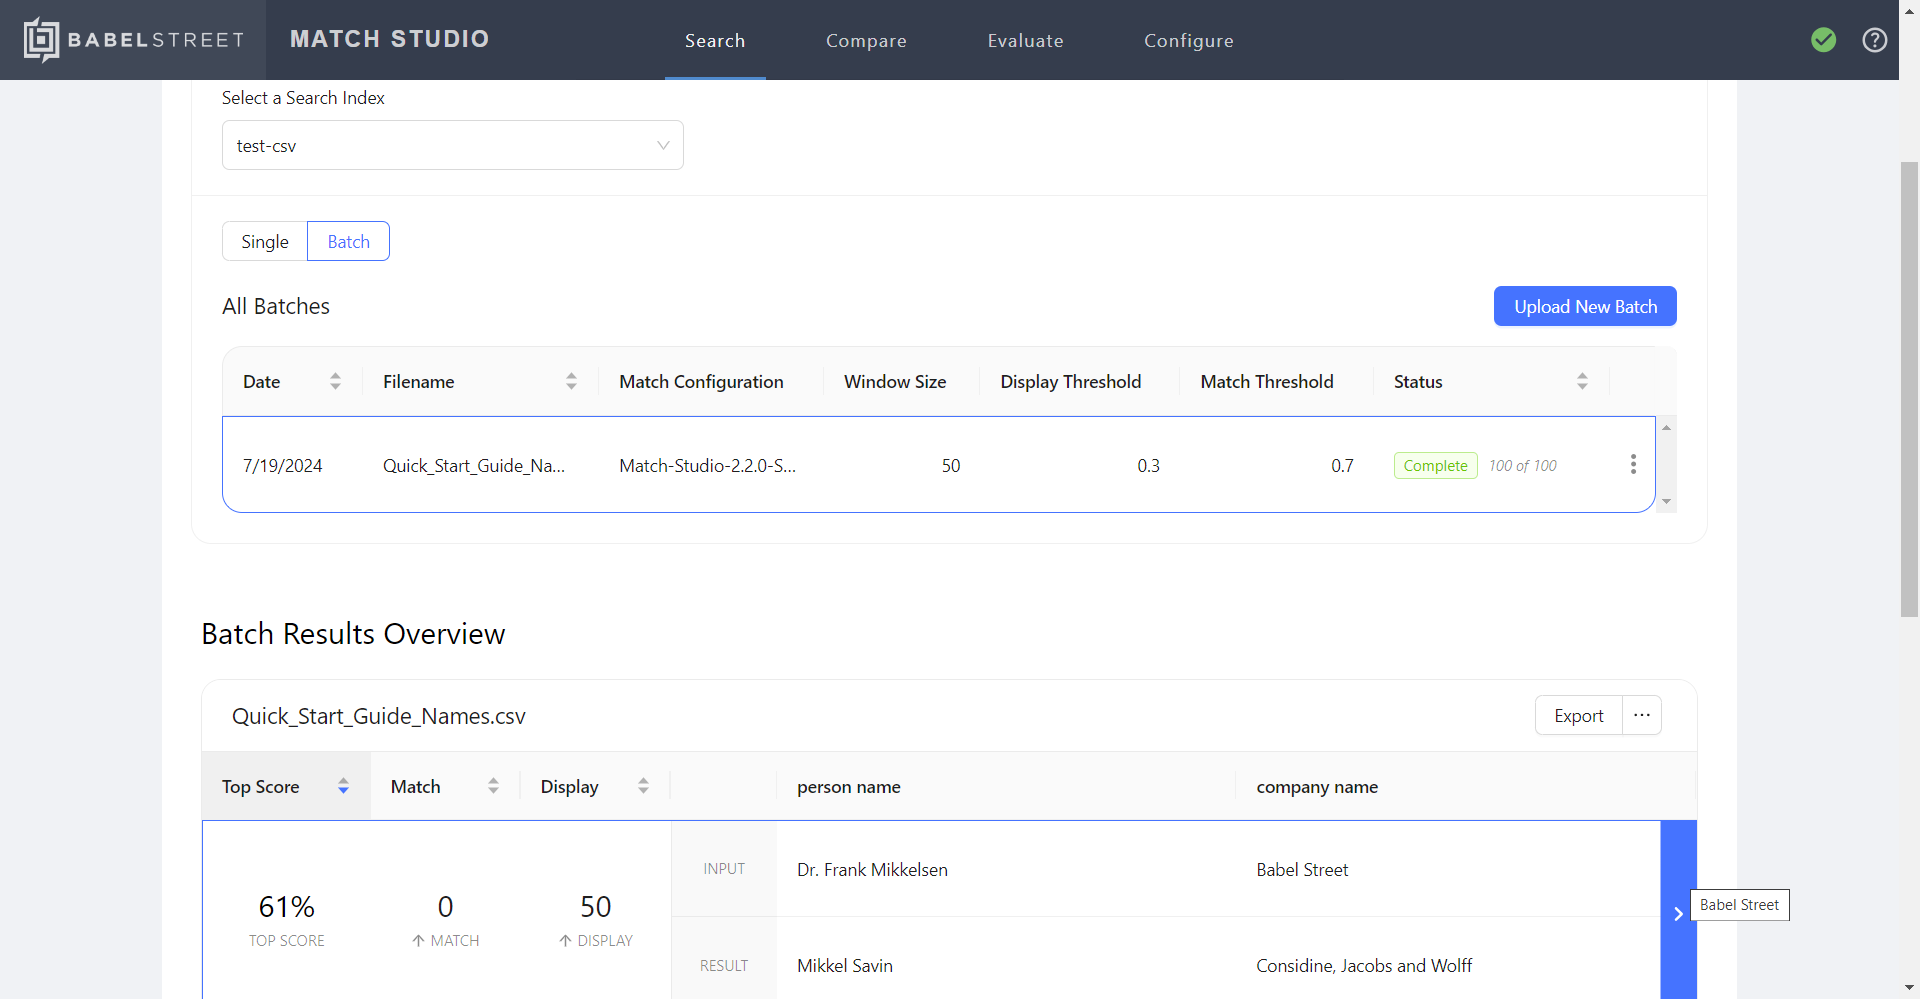Select the Single search mode

[265, 241]
